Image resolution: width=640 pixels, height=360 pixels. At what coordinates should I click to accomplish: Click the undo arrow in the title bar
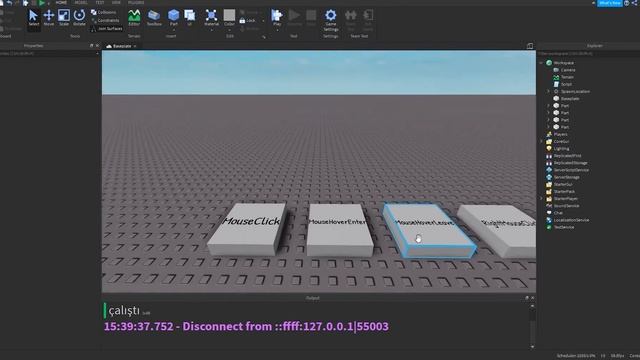click(x=9, y=3)
